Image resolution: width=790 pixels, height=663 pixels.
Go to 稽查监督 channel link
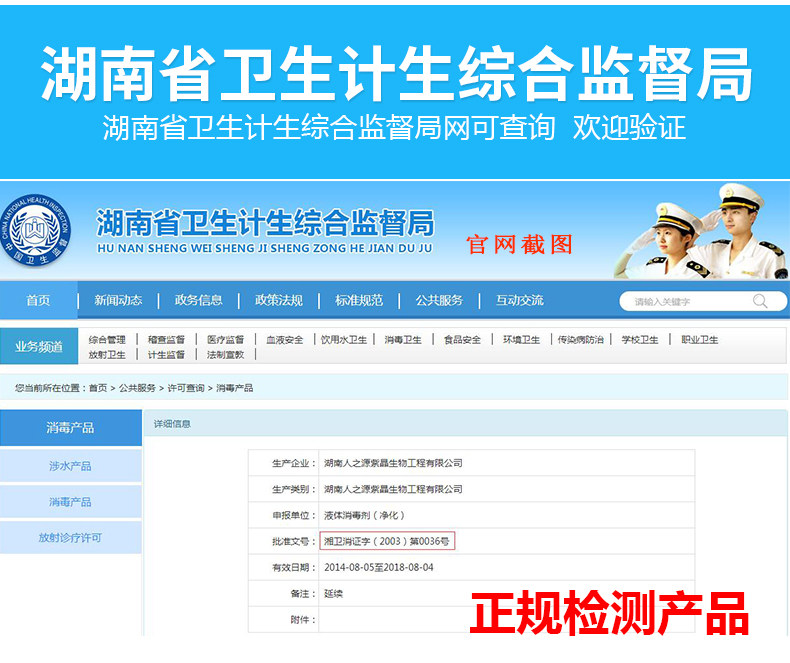click(166, 340)
